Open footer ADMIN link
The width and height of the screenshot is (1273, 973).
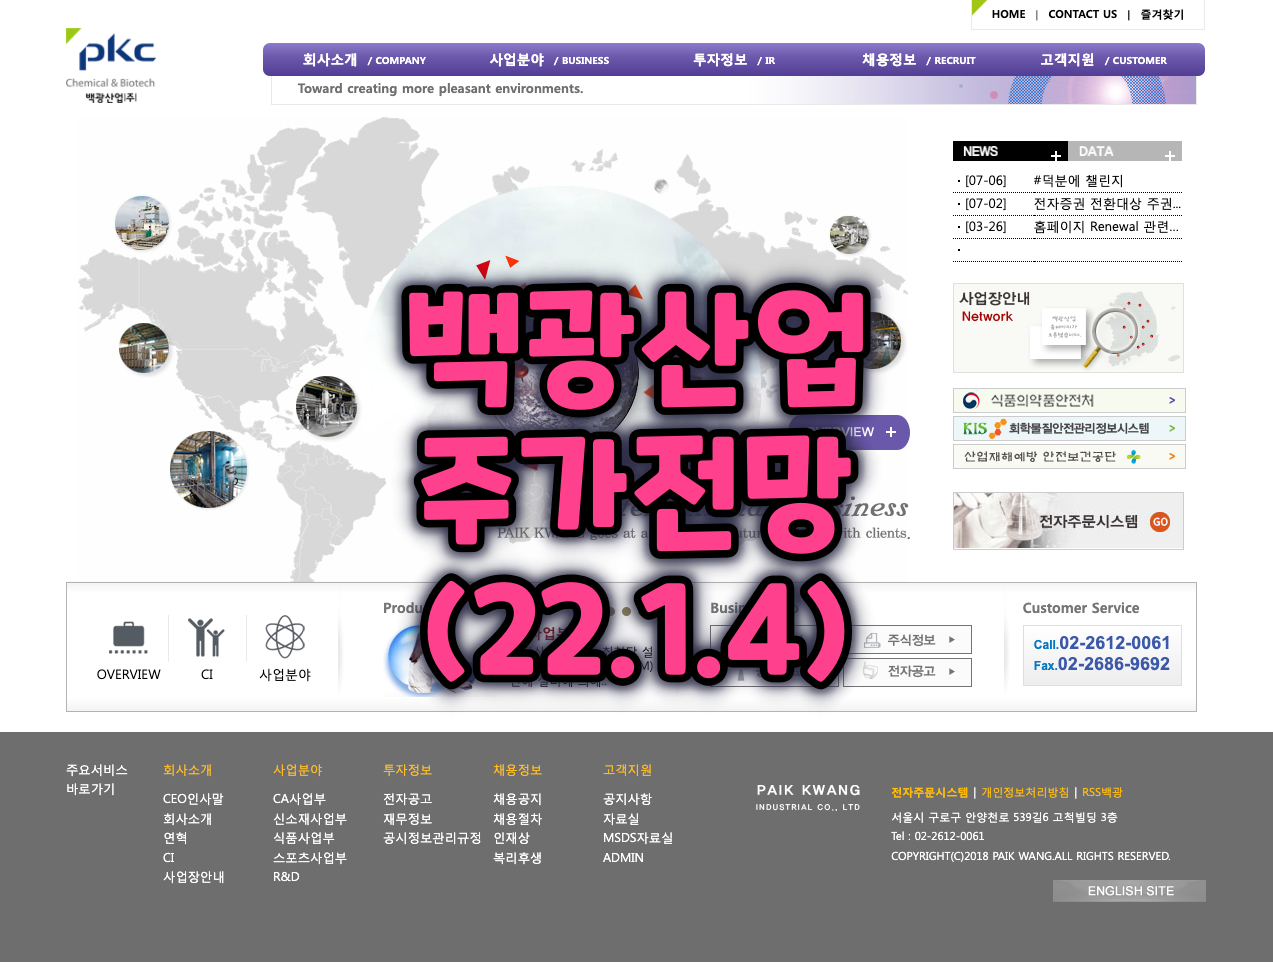click(x=623, y=858)
